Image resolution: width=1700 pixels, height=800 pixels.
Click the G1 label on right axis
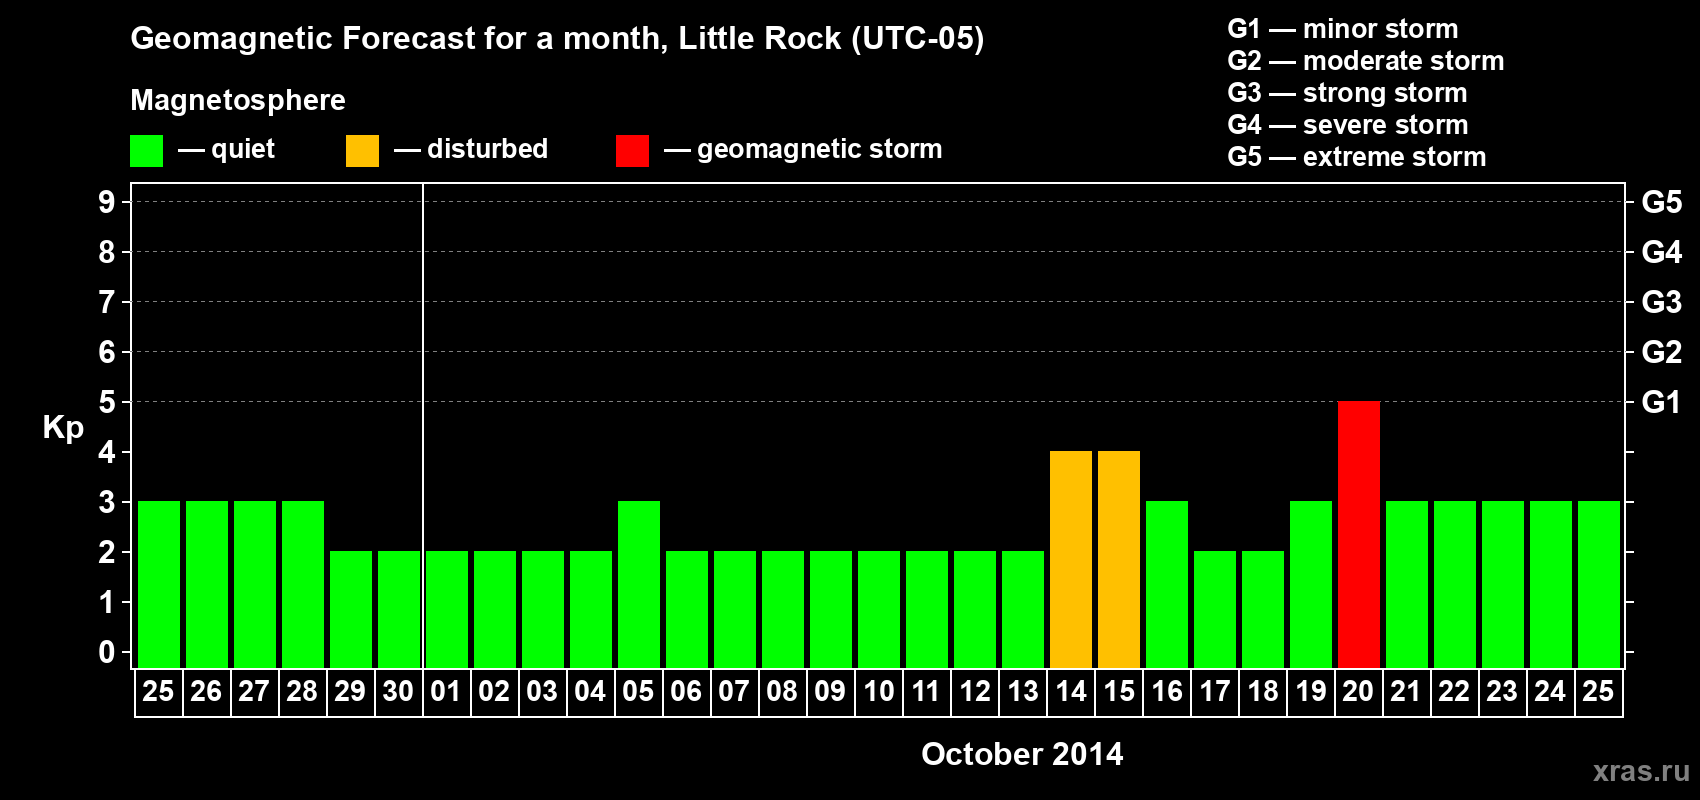click(1661, 402)
